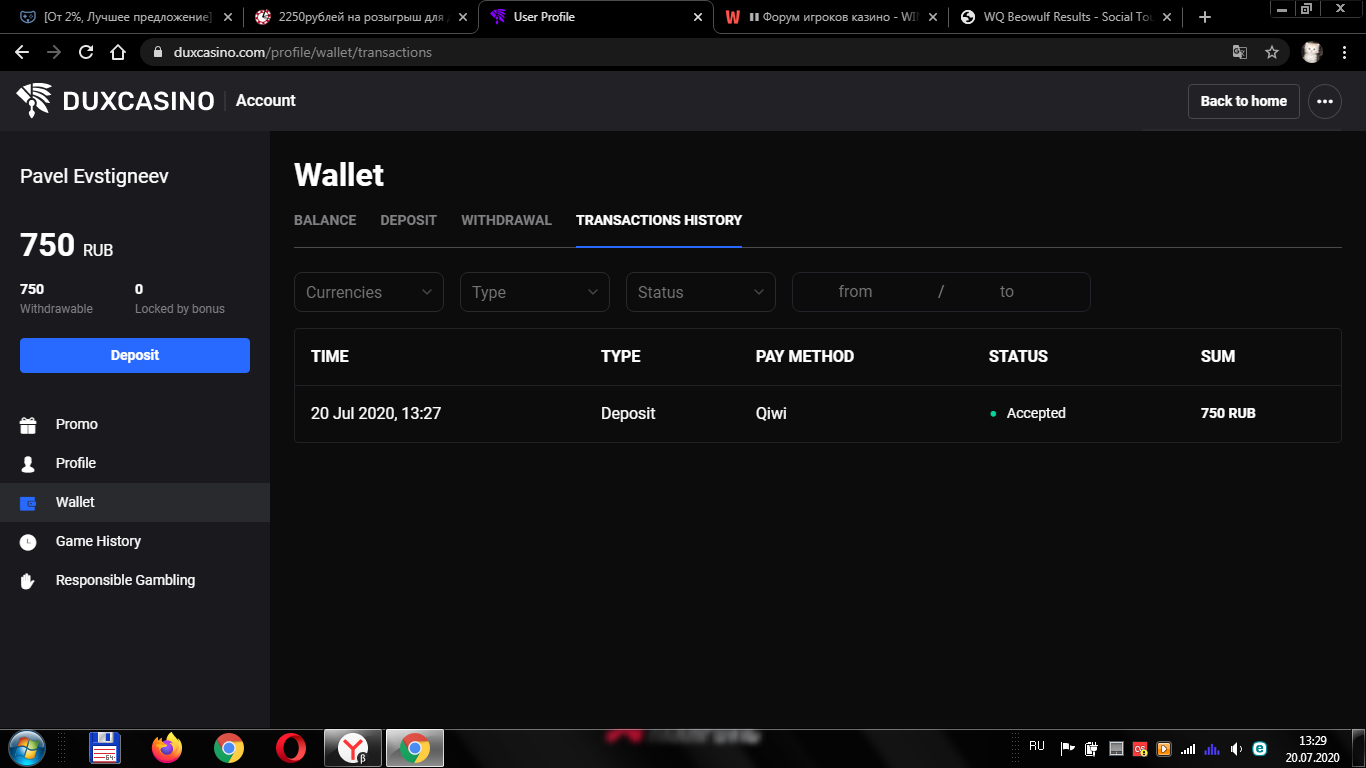The width and height of the screenshot is (1366, 768).
Task: Switch to the Withdrawal tab
Action: (506, 220)
